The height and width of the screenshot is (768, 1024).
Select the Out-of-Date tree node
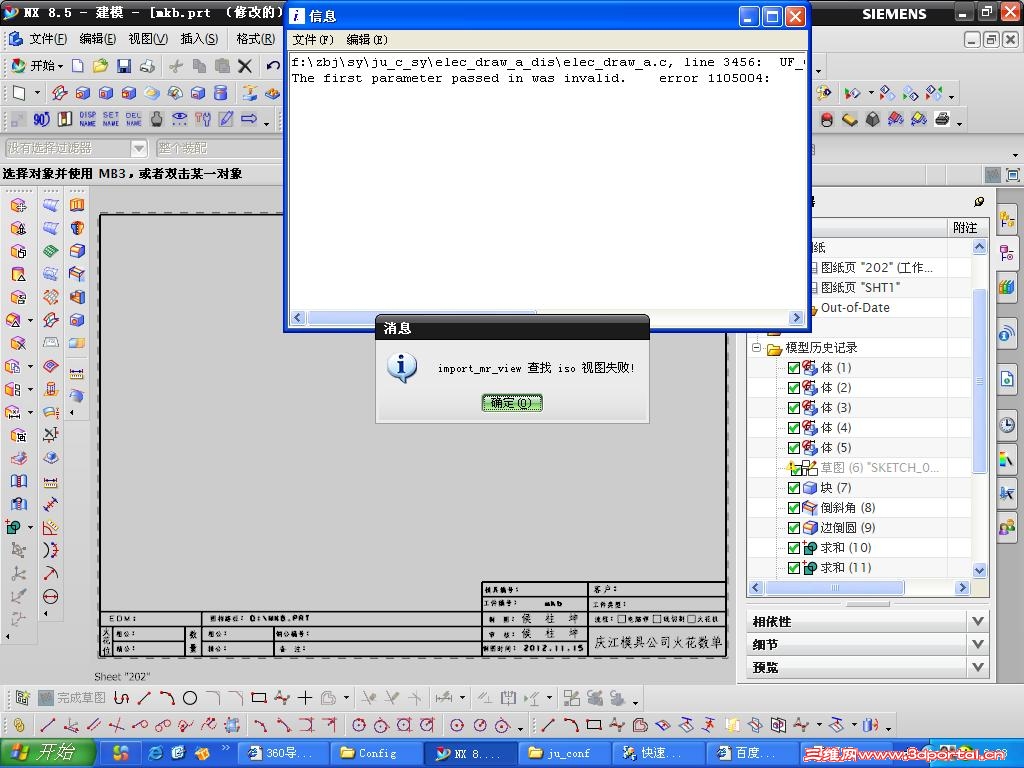[x=855, y=308]
